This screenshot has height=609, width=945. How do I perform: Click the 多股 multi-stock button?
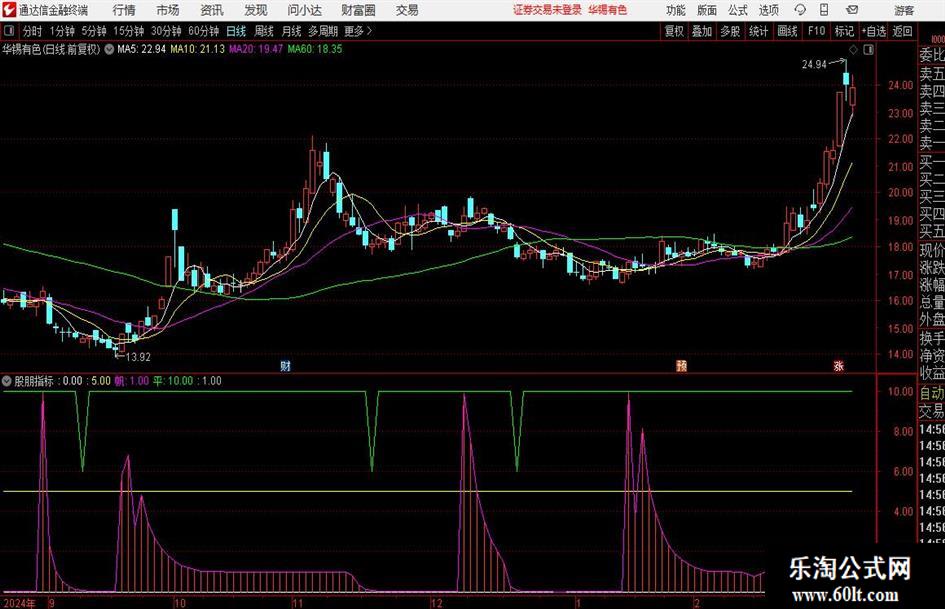coord(730,31)
